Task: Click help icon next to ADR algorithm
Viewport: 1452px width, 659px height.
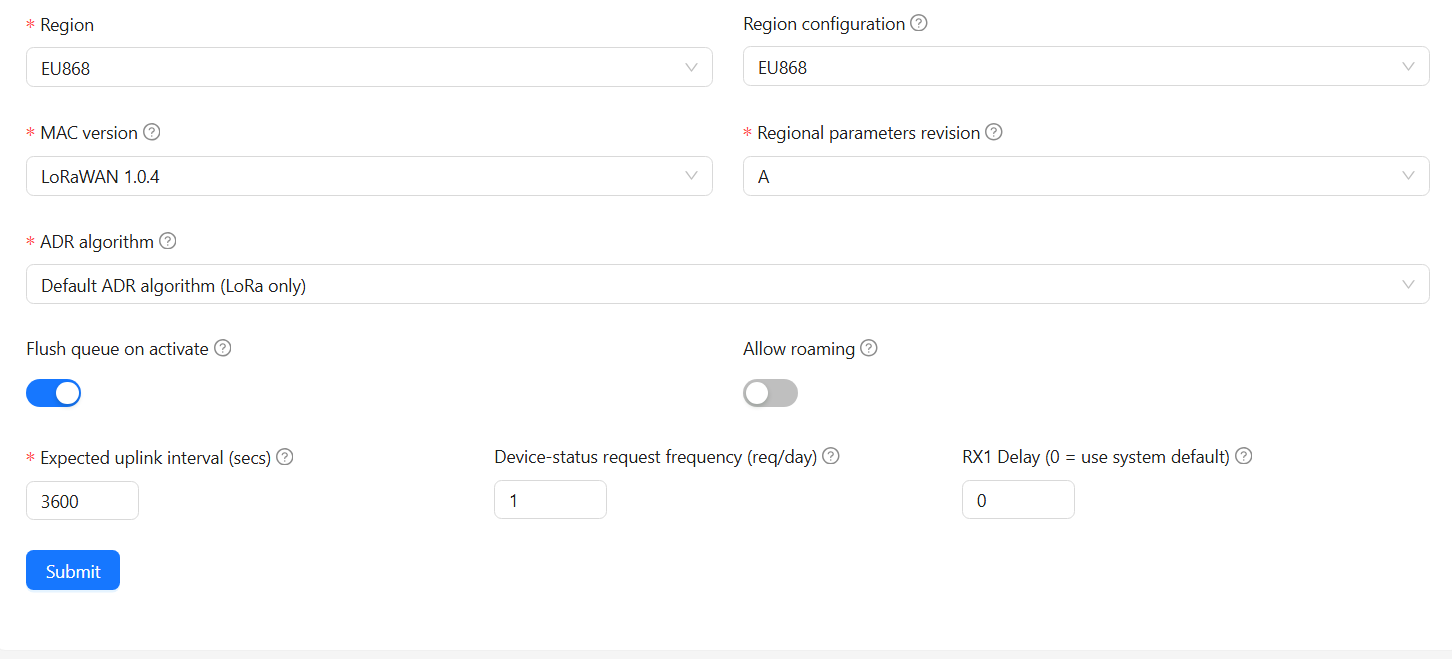Action: 168,241
